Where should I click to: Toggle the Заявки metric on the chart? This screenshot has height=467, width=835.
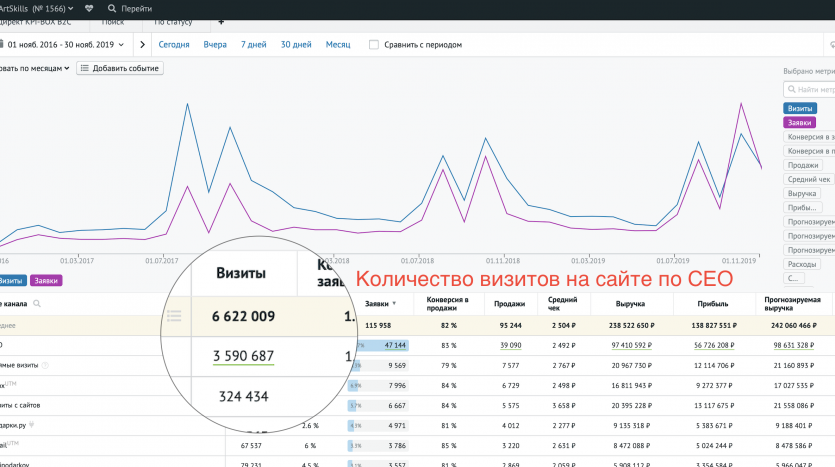(x=800, y=122)
